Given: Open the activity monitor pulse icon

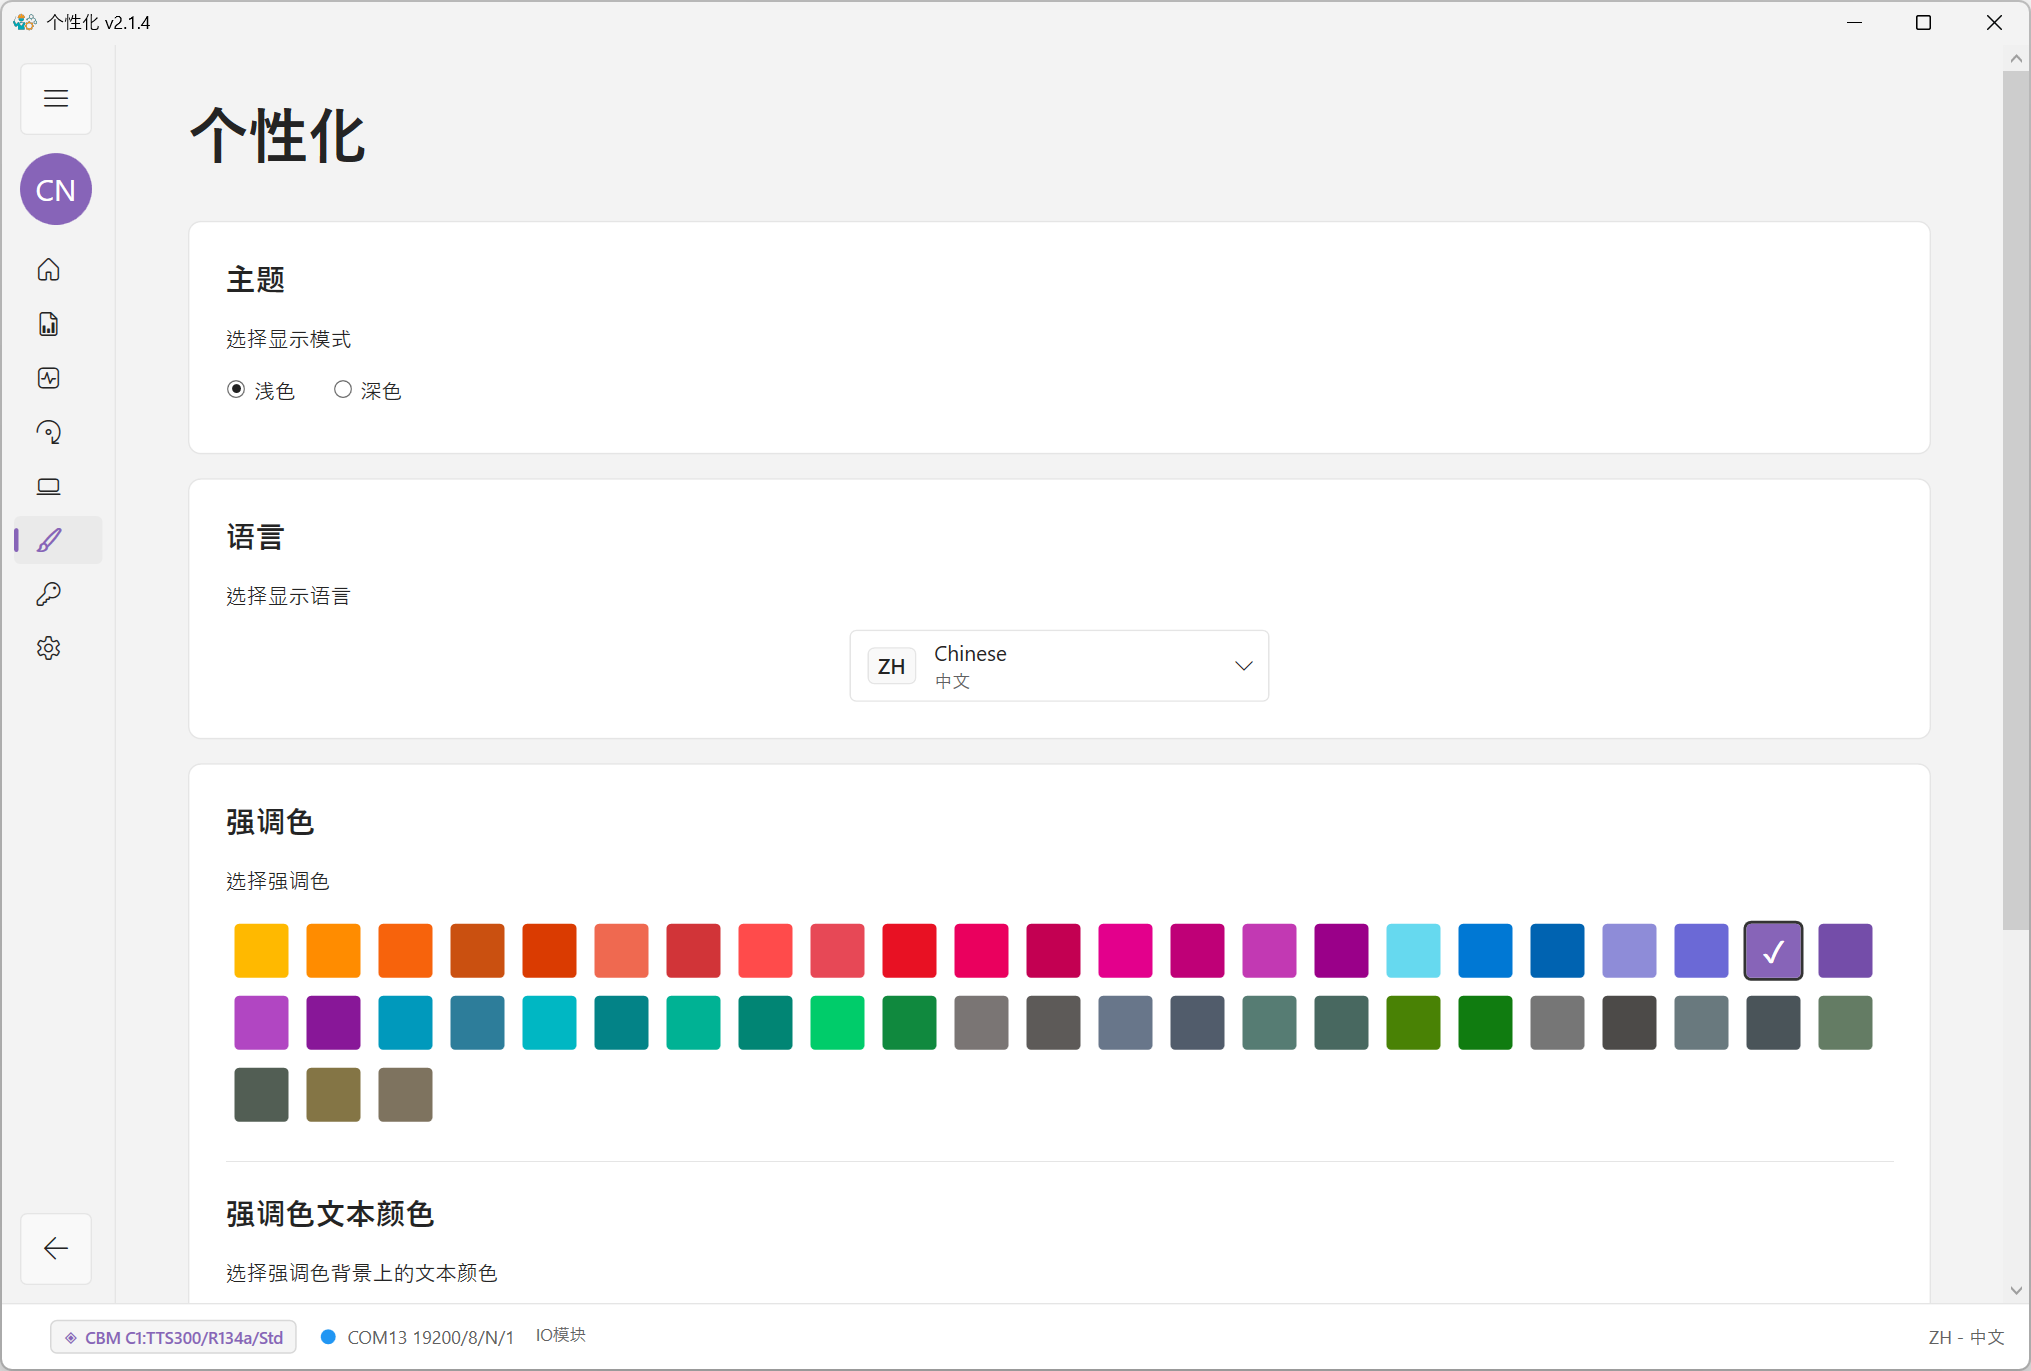Looking at the screenshot, I should pos(49,378).
